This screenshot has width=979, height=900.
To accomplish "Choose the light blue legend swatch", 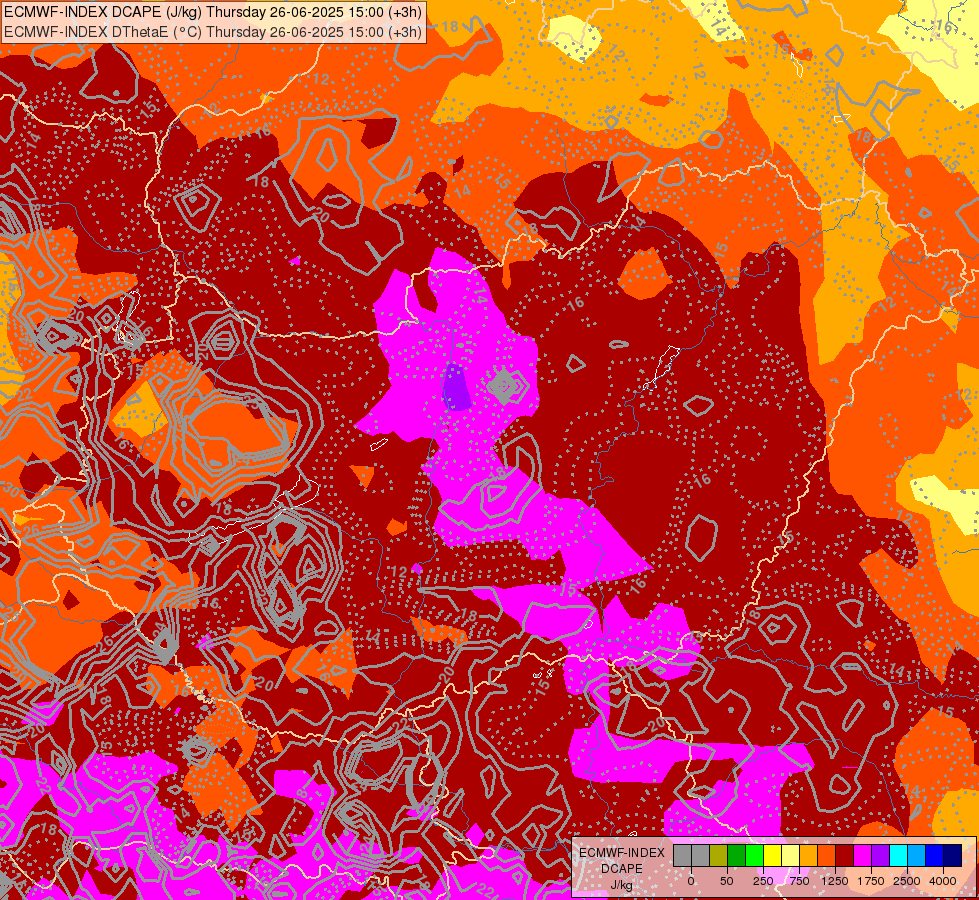I will [917, 855].
